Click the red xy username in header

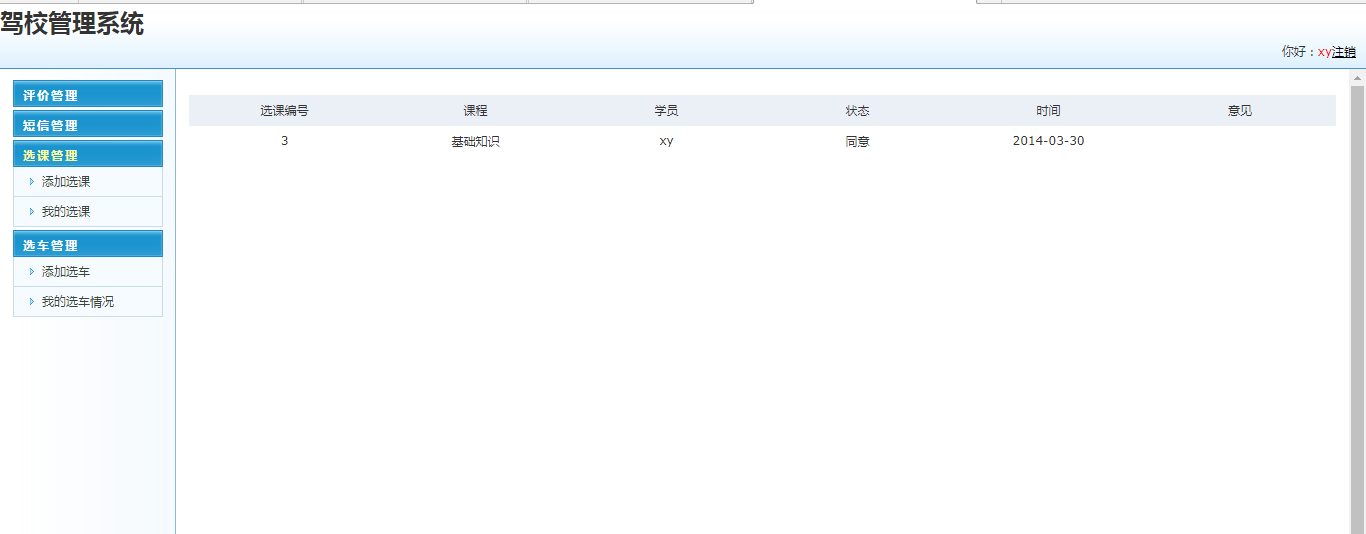(1325, 52)
